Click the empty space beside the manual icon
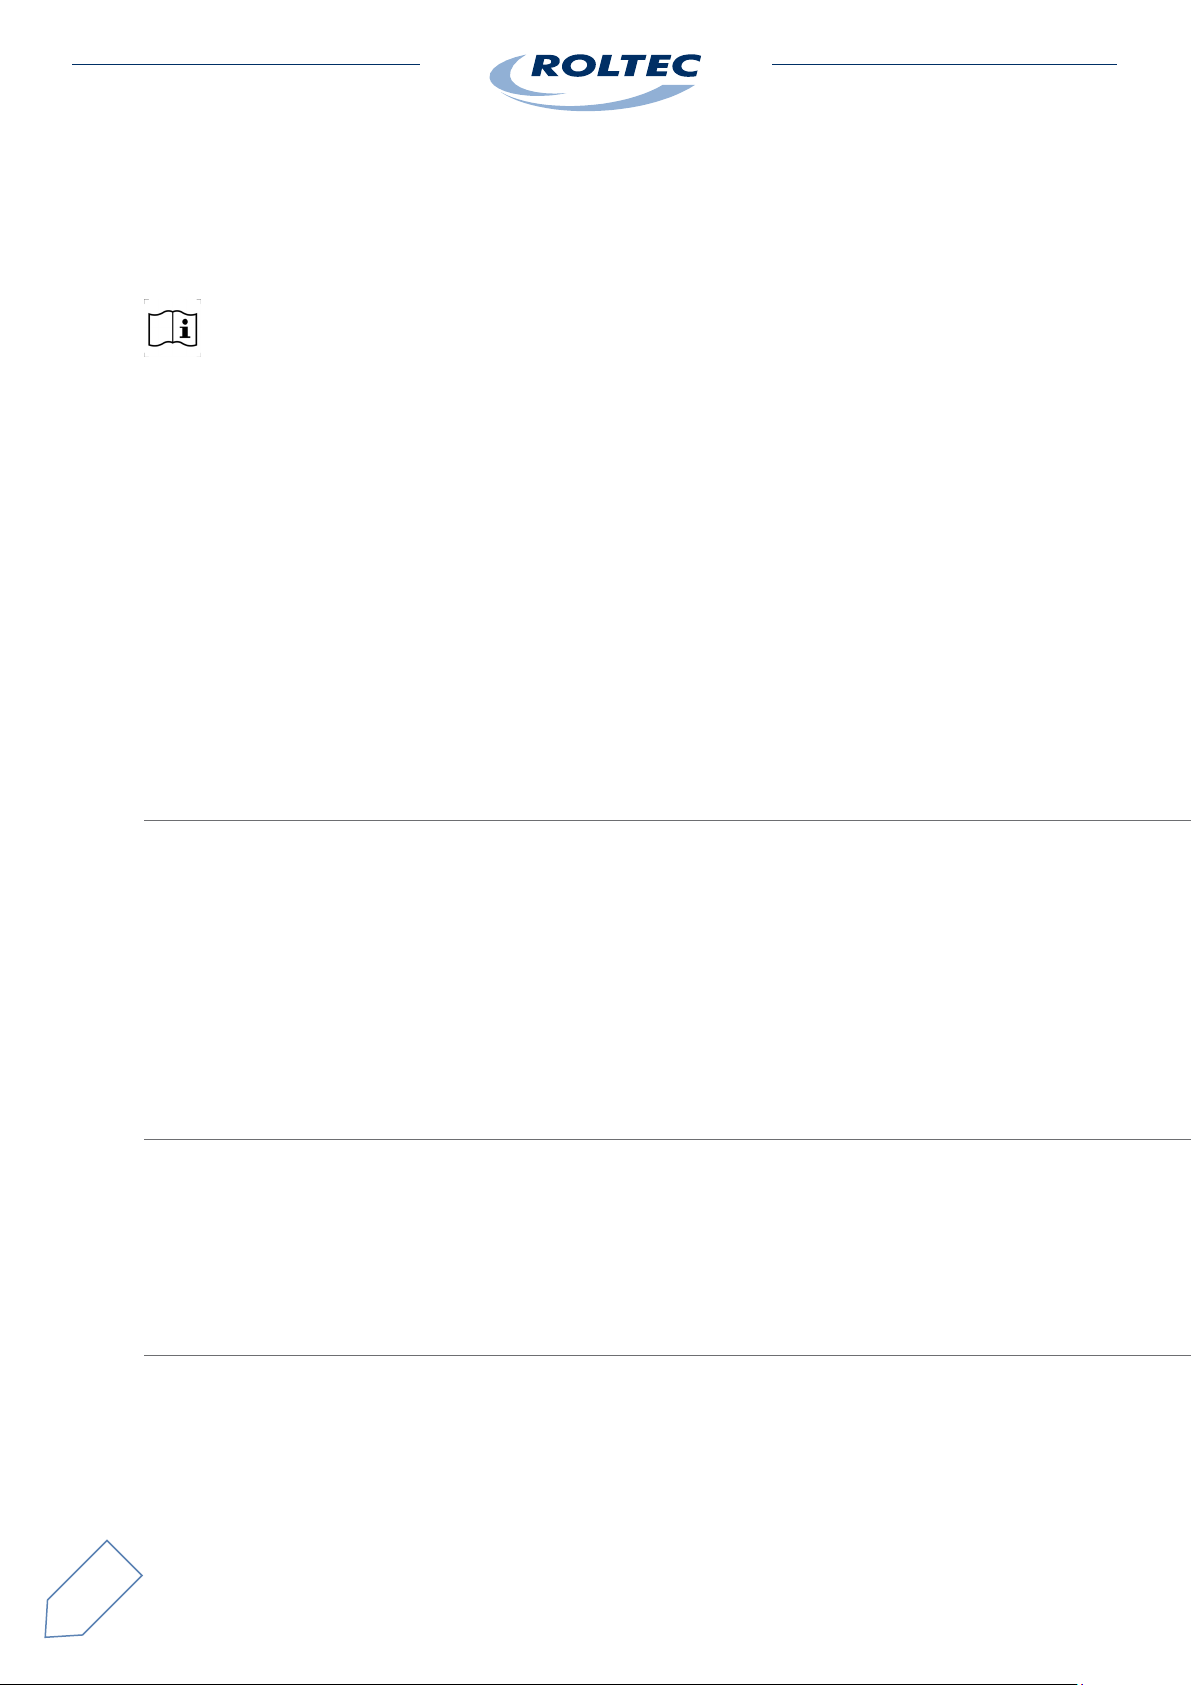 [690, 328]
